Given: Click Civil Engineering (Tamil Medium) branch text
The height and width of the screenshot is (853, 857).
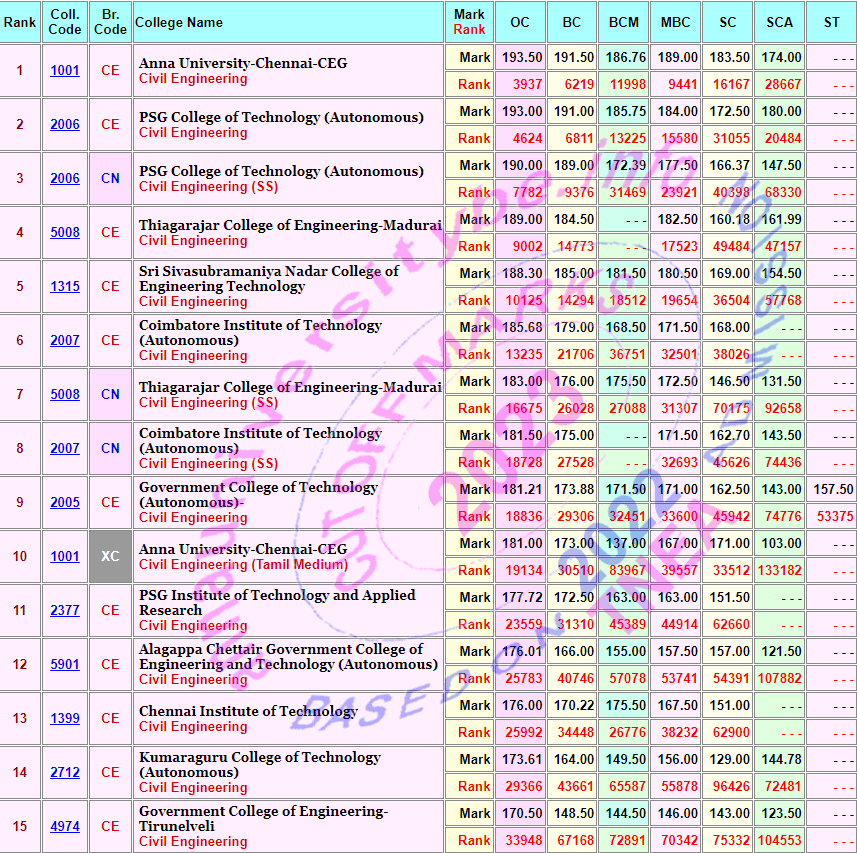Looking at the screenshot, I should tap(243, 564).
